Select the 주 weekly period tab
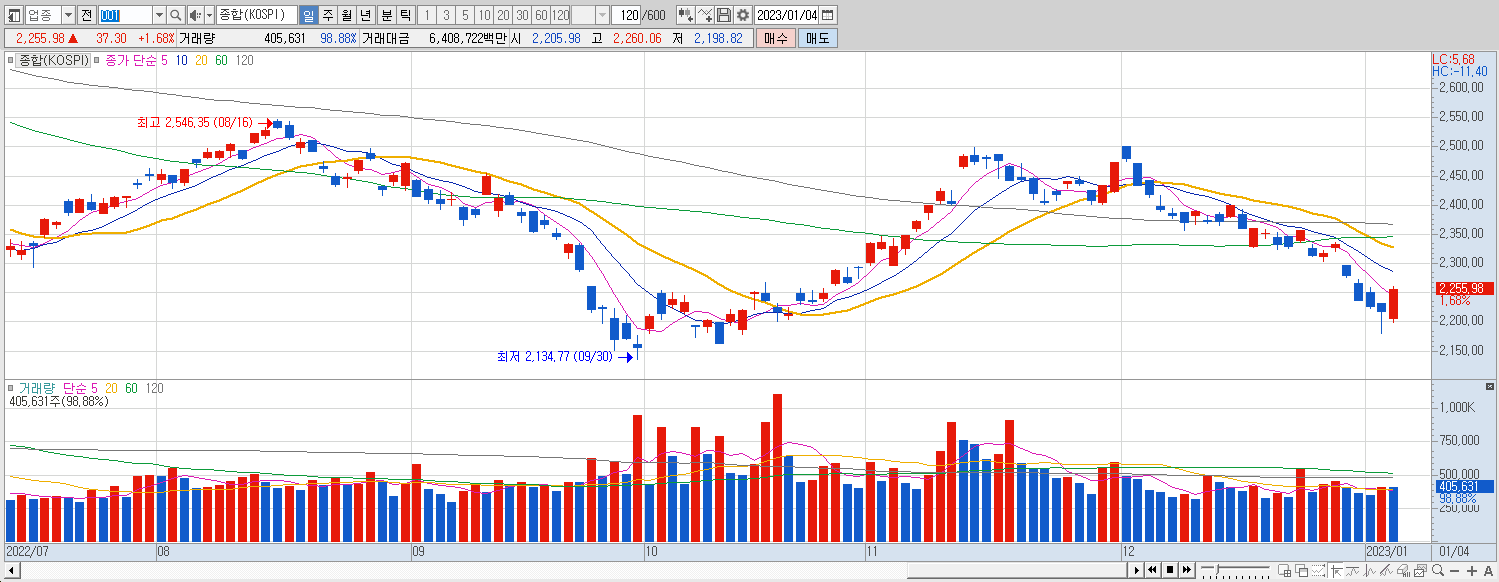Image resolution: width=1499 pixels, height=582 pixels. coord(327,15)
